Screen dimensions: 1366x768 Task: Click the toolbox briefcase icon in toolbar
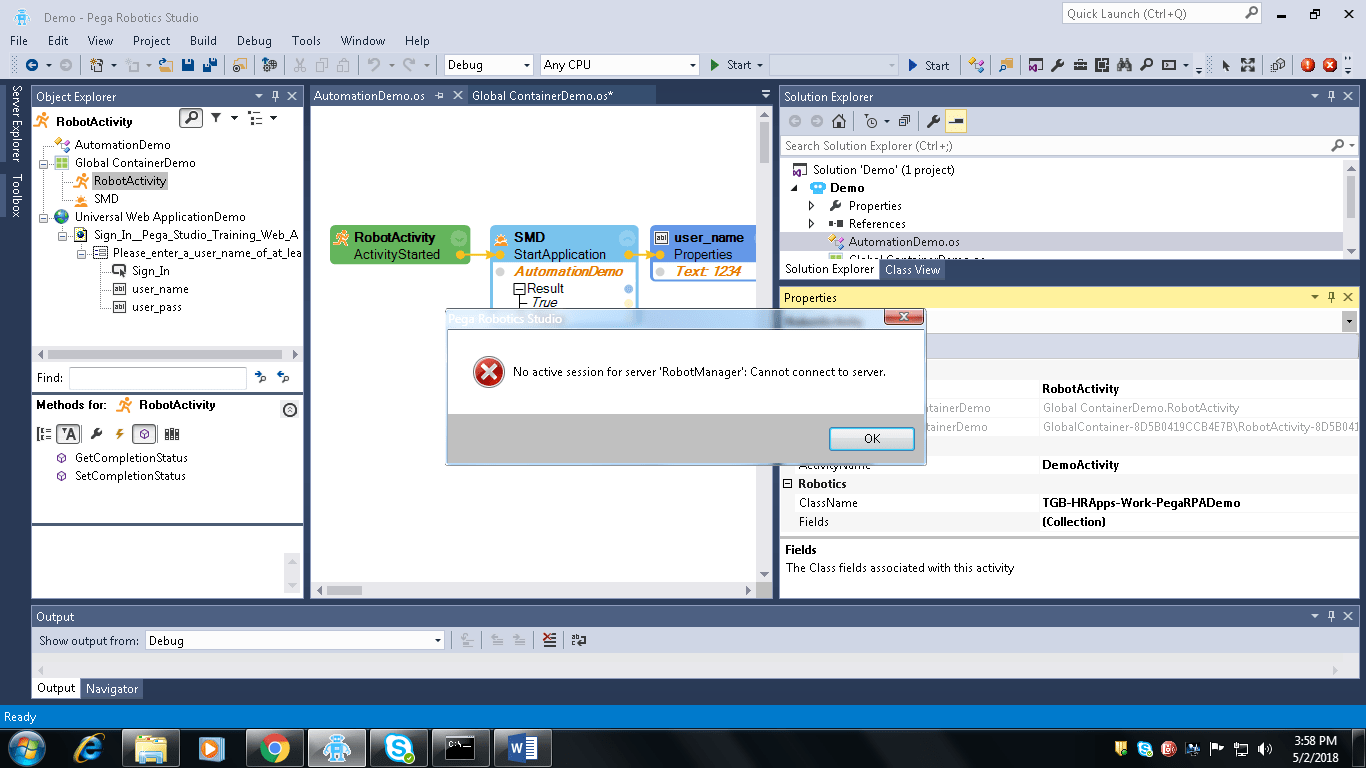pos(1081,65)
